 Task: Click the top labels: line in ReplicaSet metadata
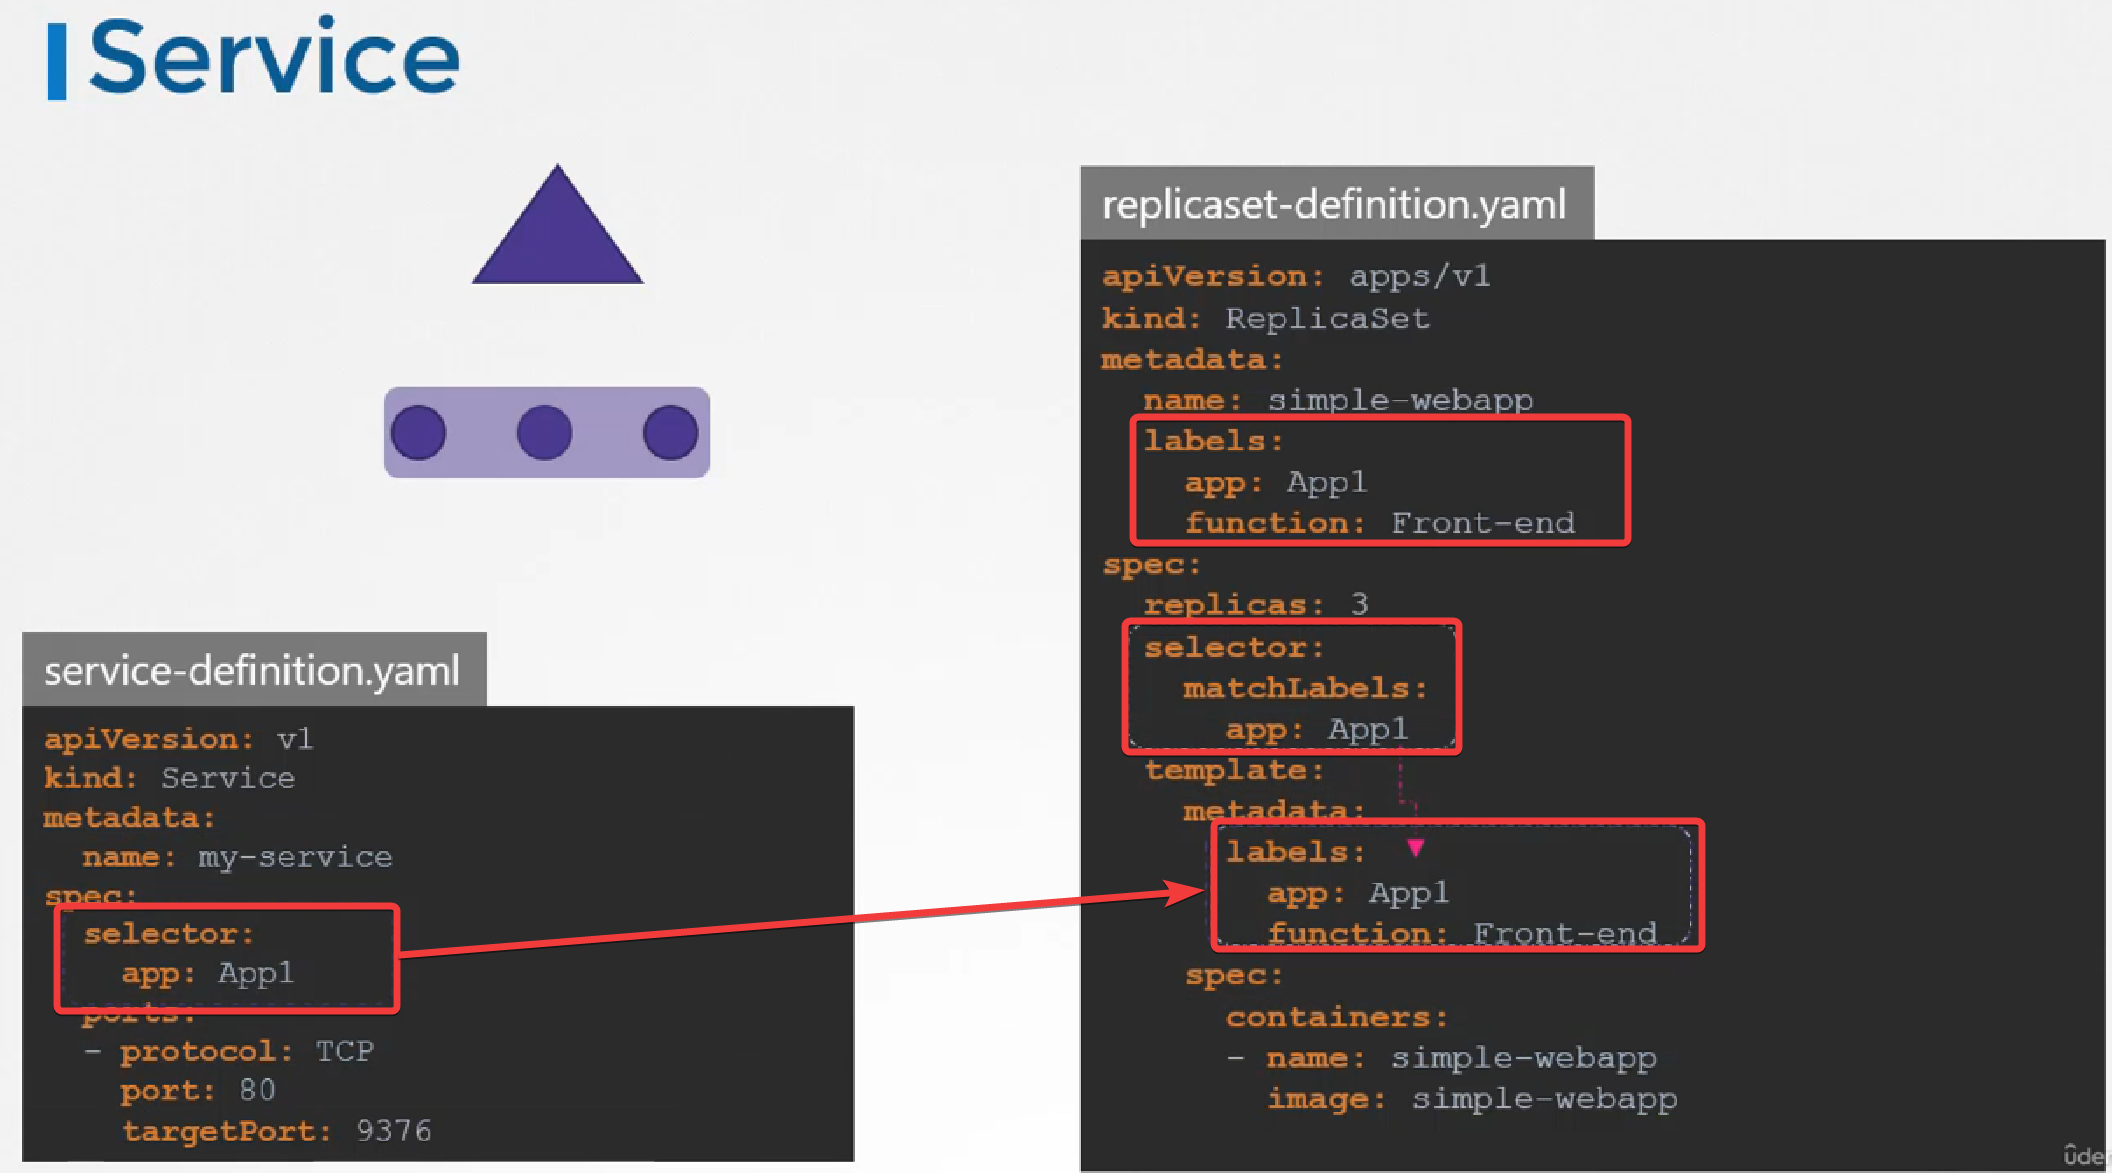1213,441
